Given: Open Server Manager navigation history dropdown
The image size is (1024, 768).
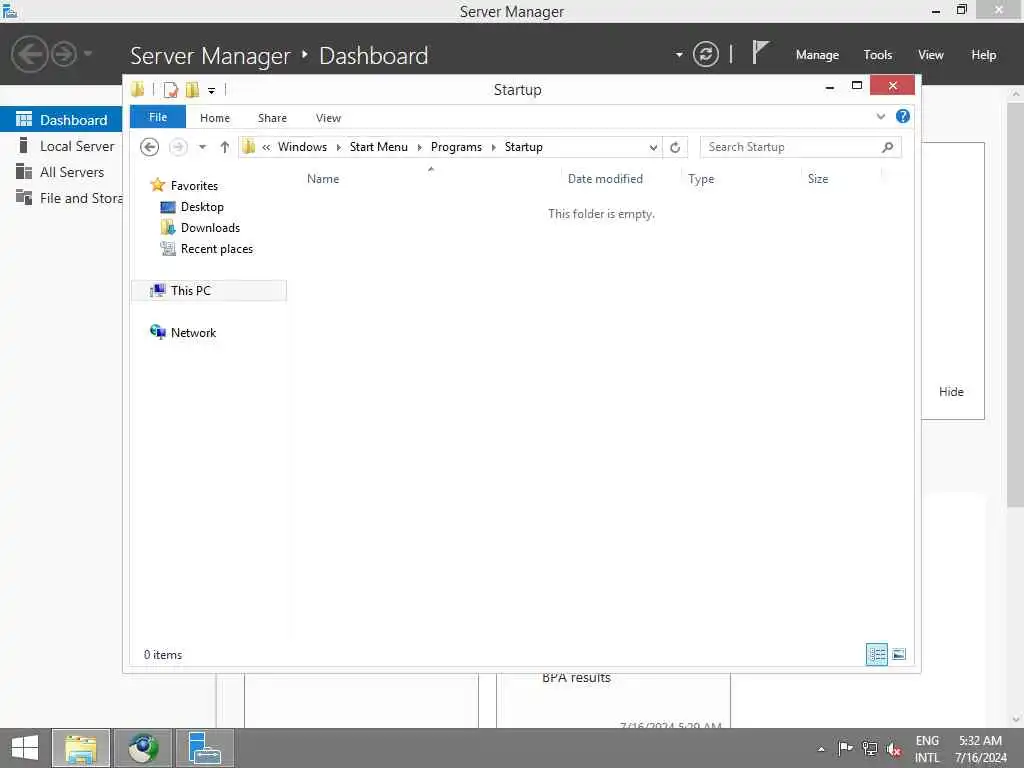Looking at the screenshot, I should [88, 54].
